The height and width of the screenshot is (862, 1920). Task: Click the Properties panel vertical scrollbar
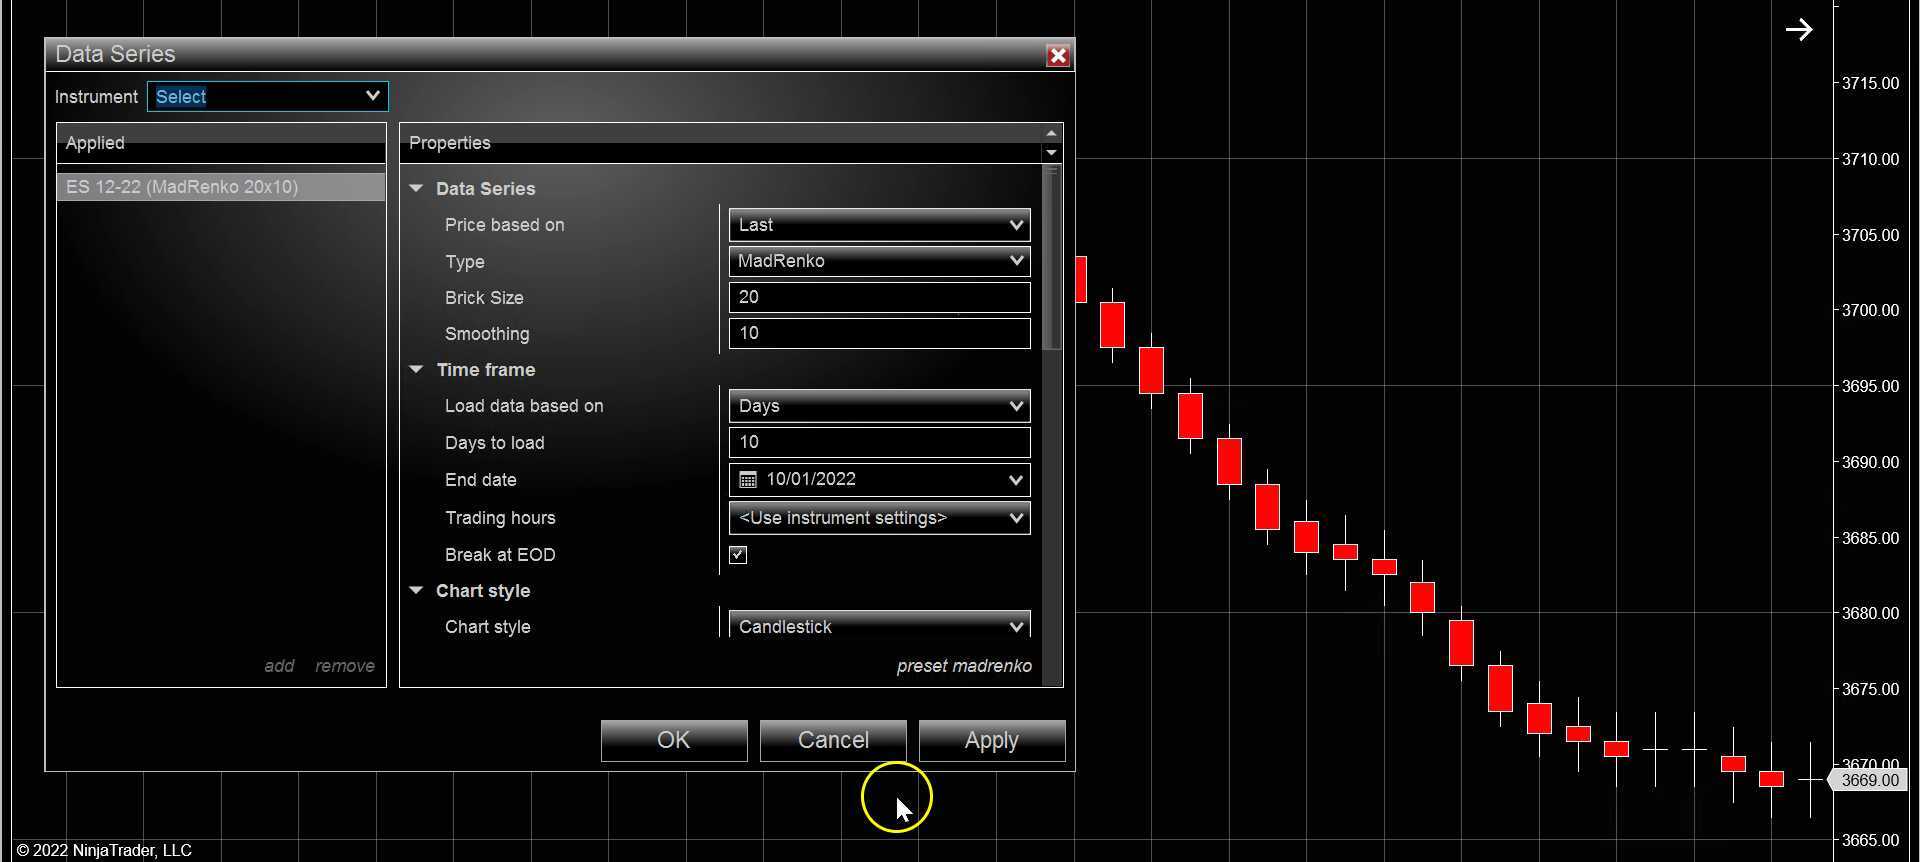pos(1051,260)
